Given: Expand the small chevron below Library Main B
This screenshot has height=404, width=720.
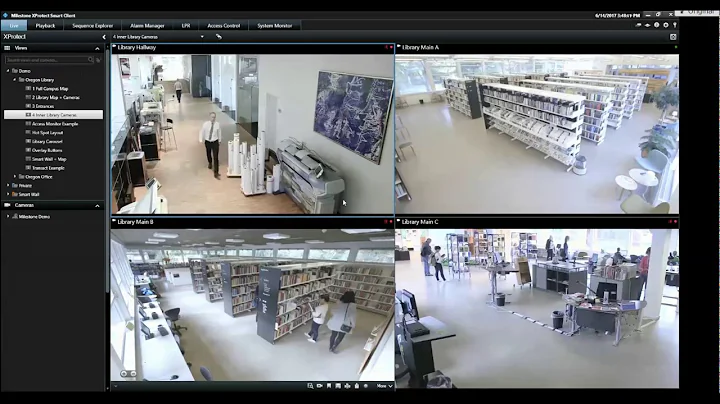Looking at the screenshot, I should click(x=115, y=386).
